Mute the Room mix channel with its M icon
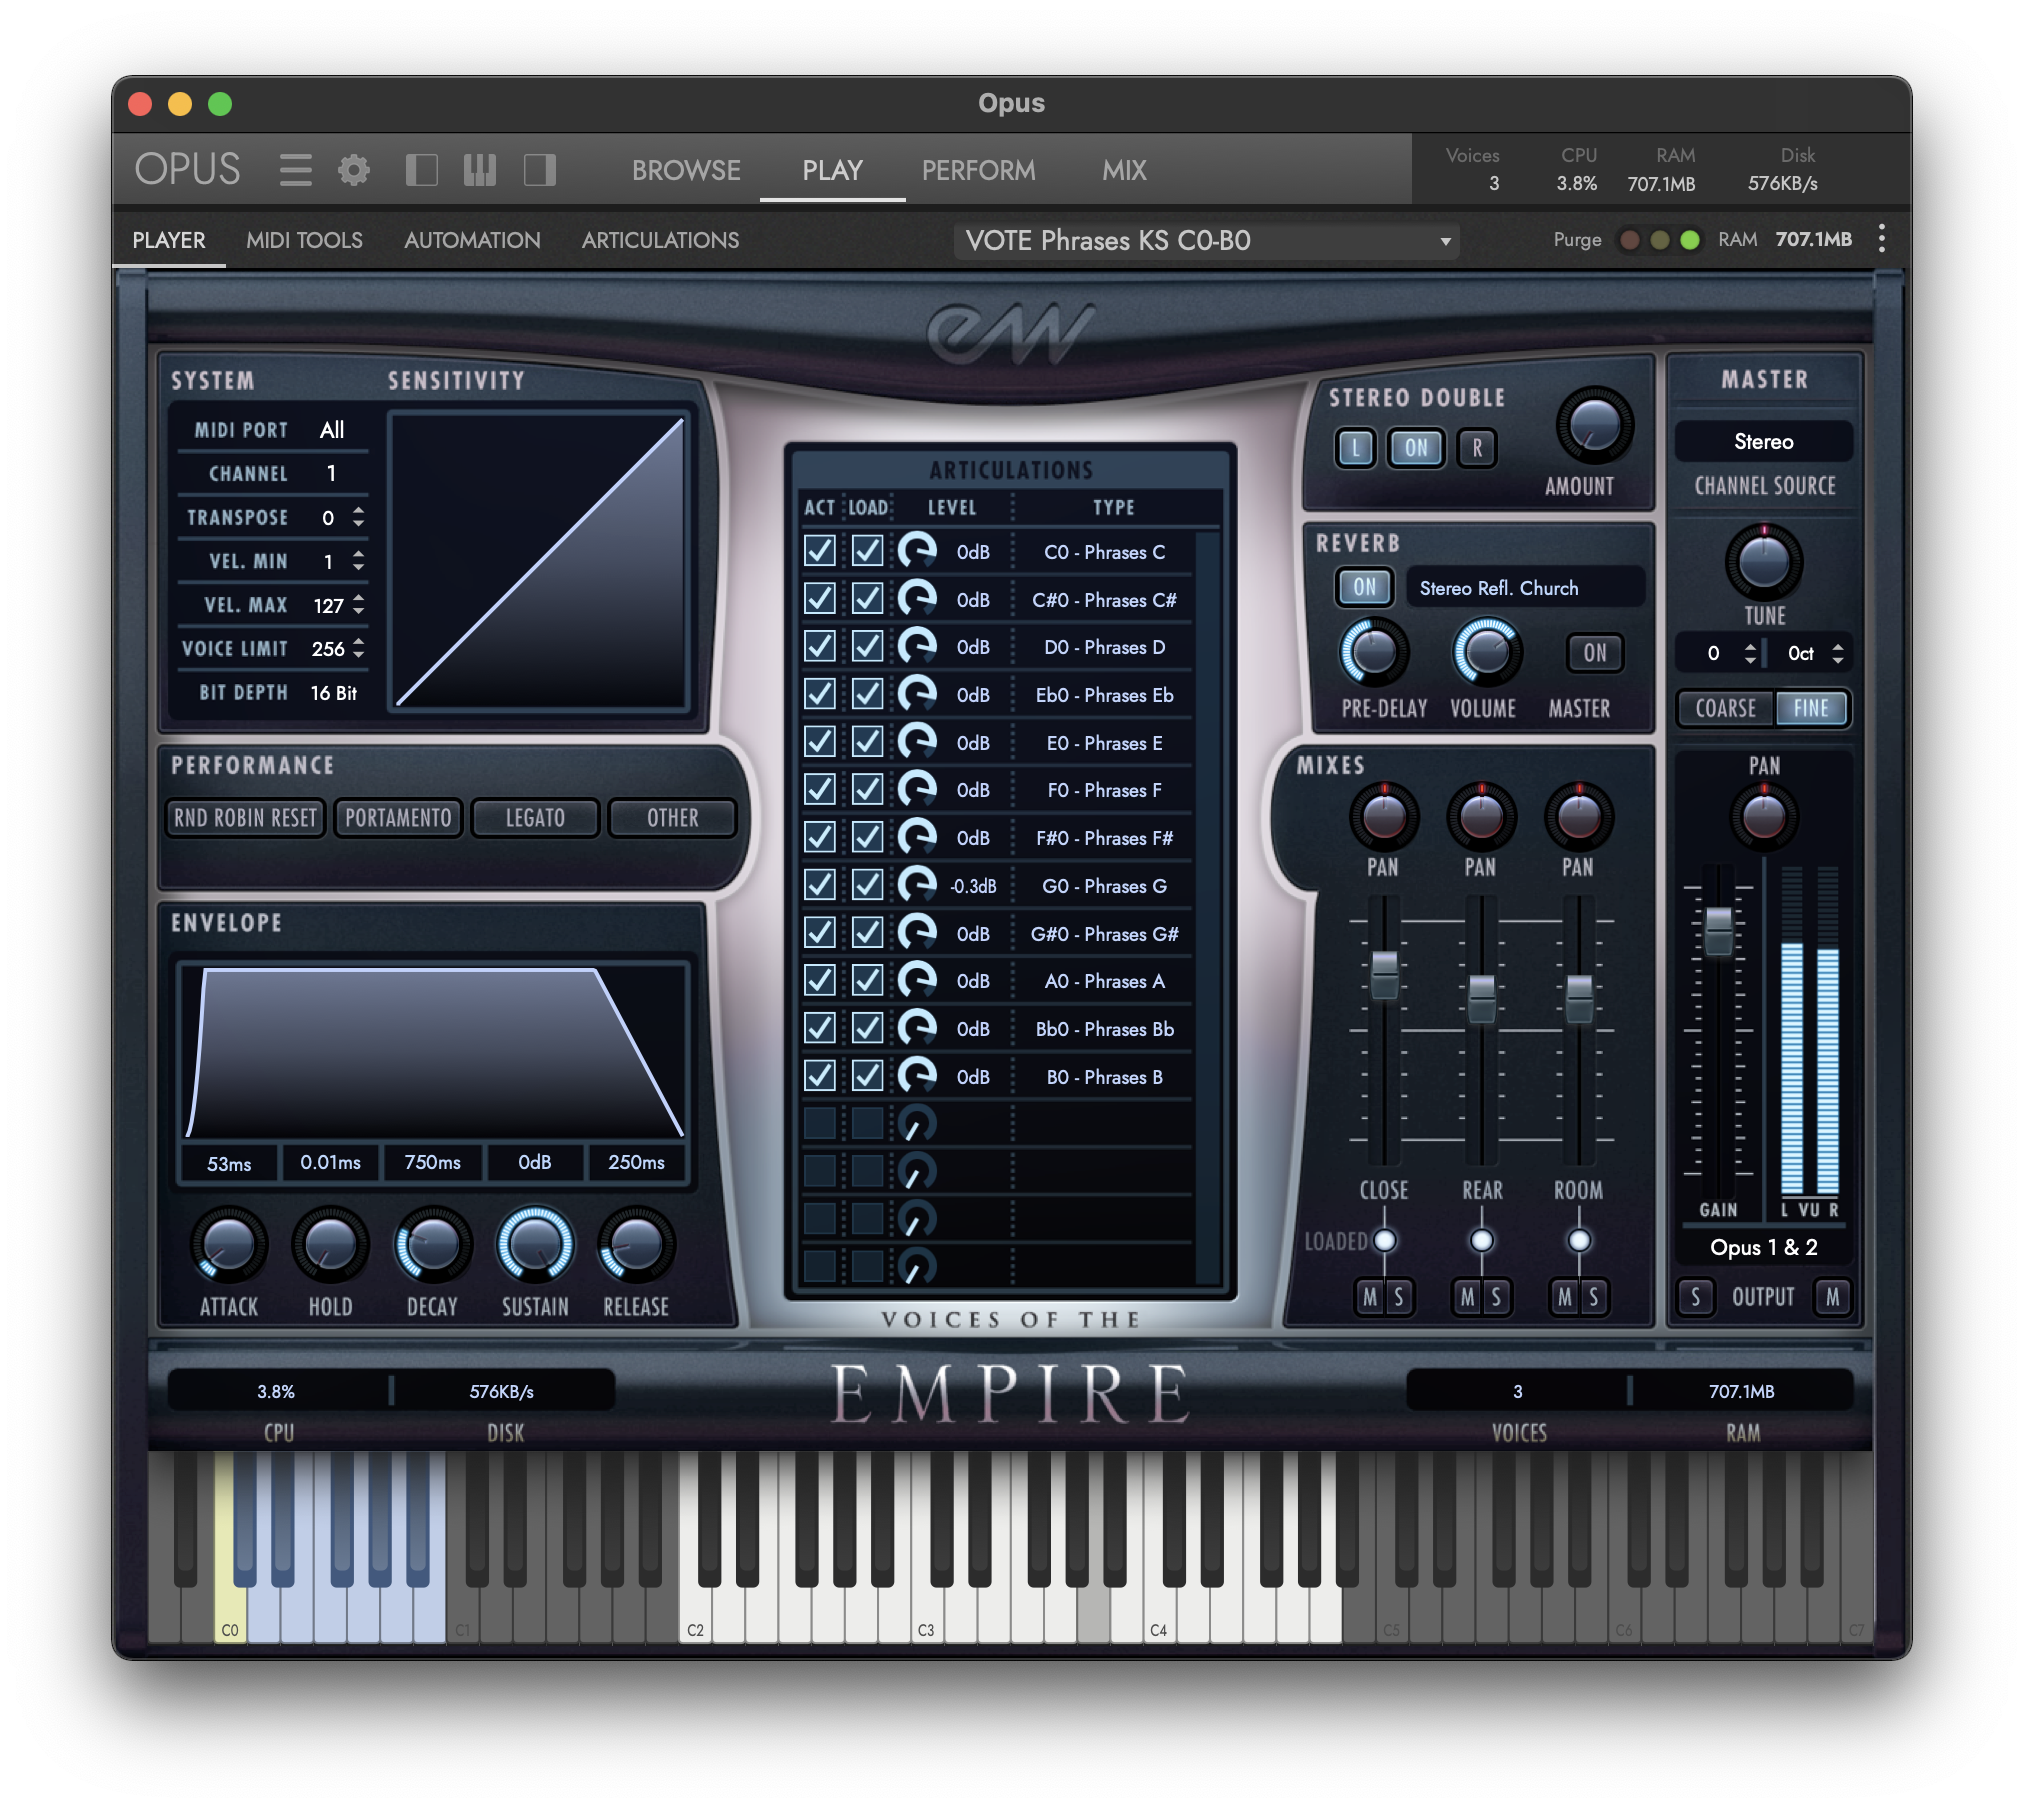Screen dimensions: 2024x1808 1561,1297
